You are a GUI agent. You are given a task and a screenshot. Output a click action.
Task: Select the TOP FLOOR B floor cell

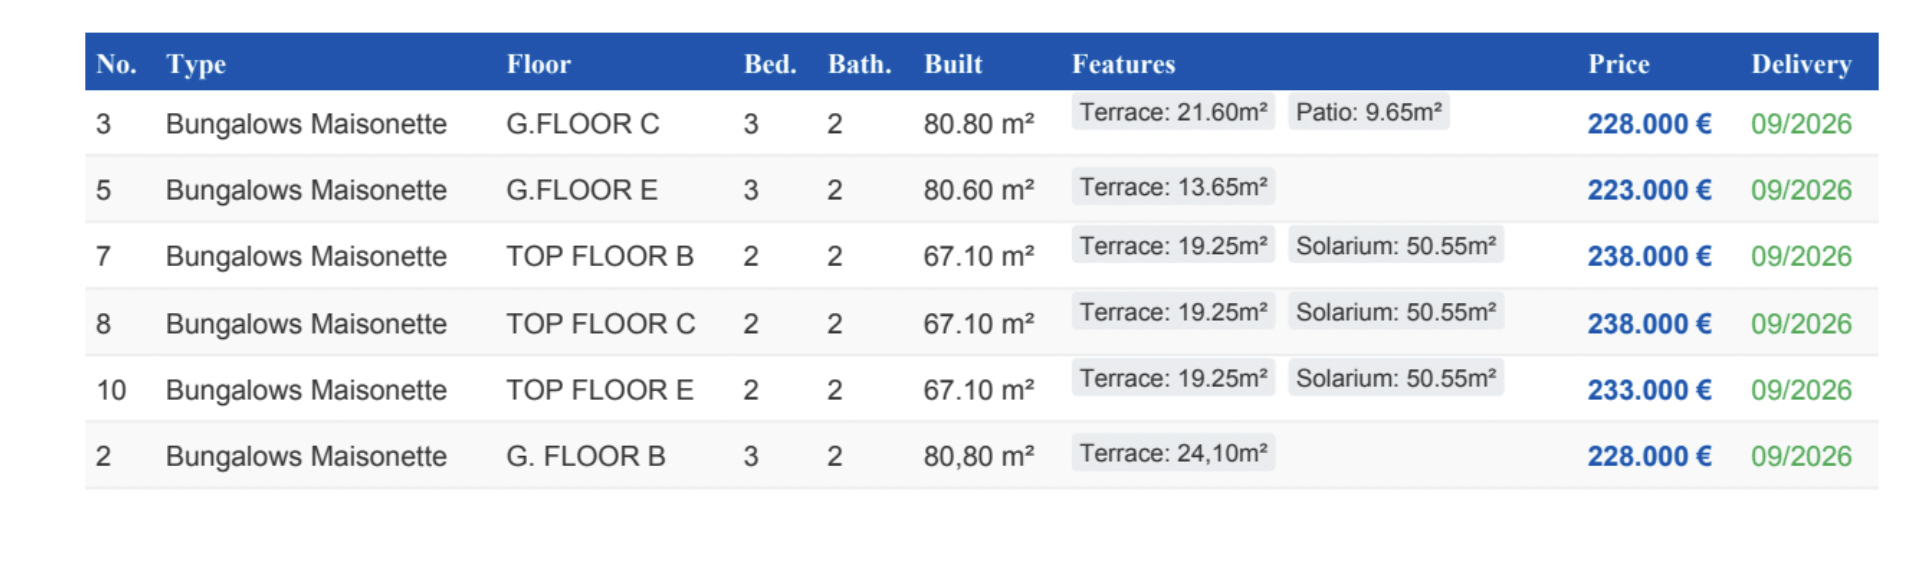coord(599,256)
